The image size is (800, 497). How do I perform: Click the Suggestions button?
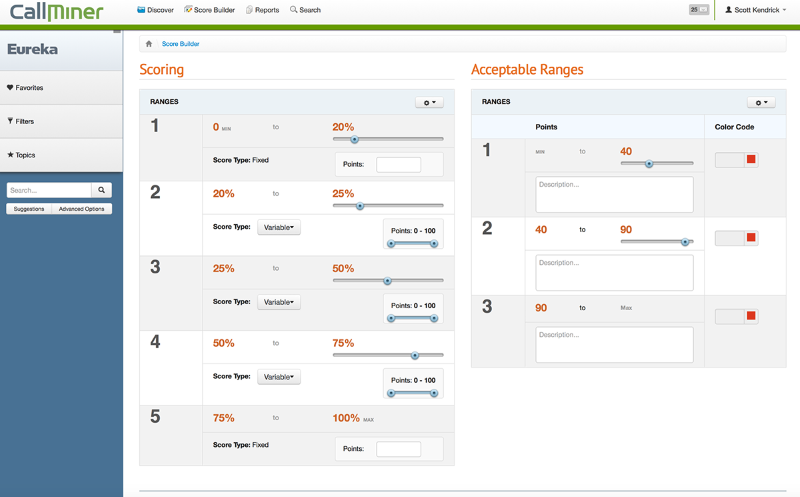[x=28, y=209]
